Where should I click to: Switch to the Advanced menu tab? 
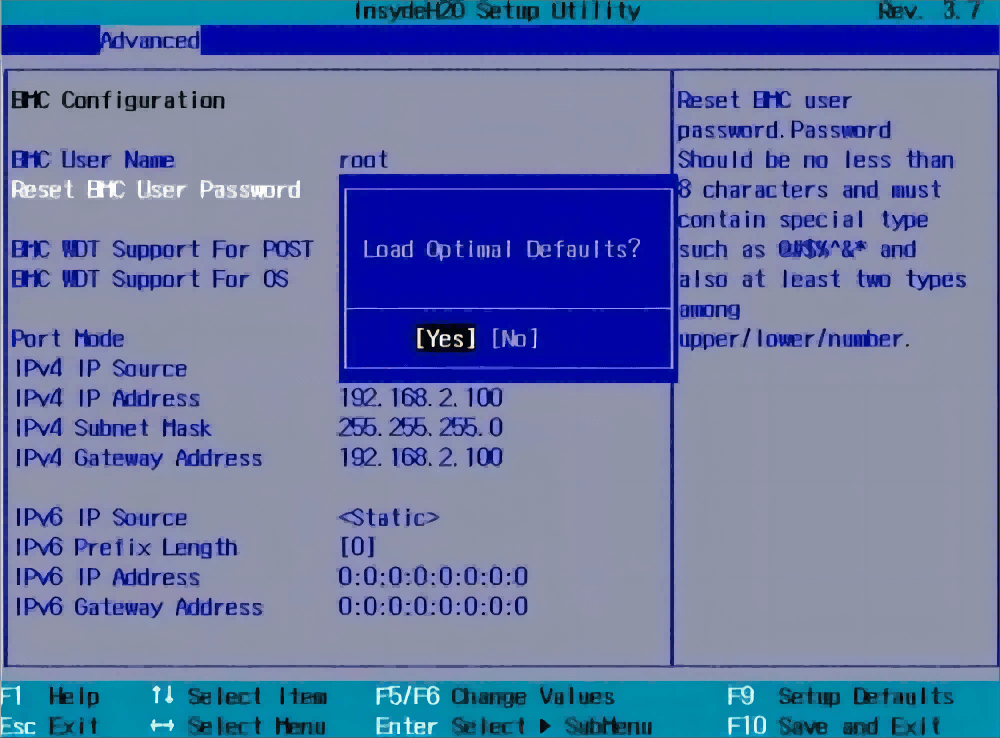click(148, 40)
